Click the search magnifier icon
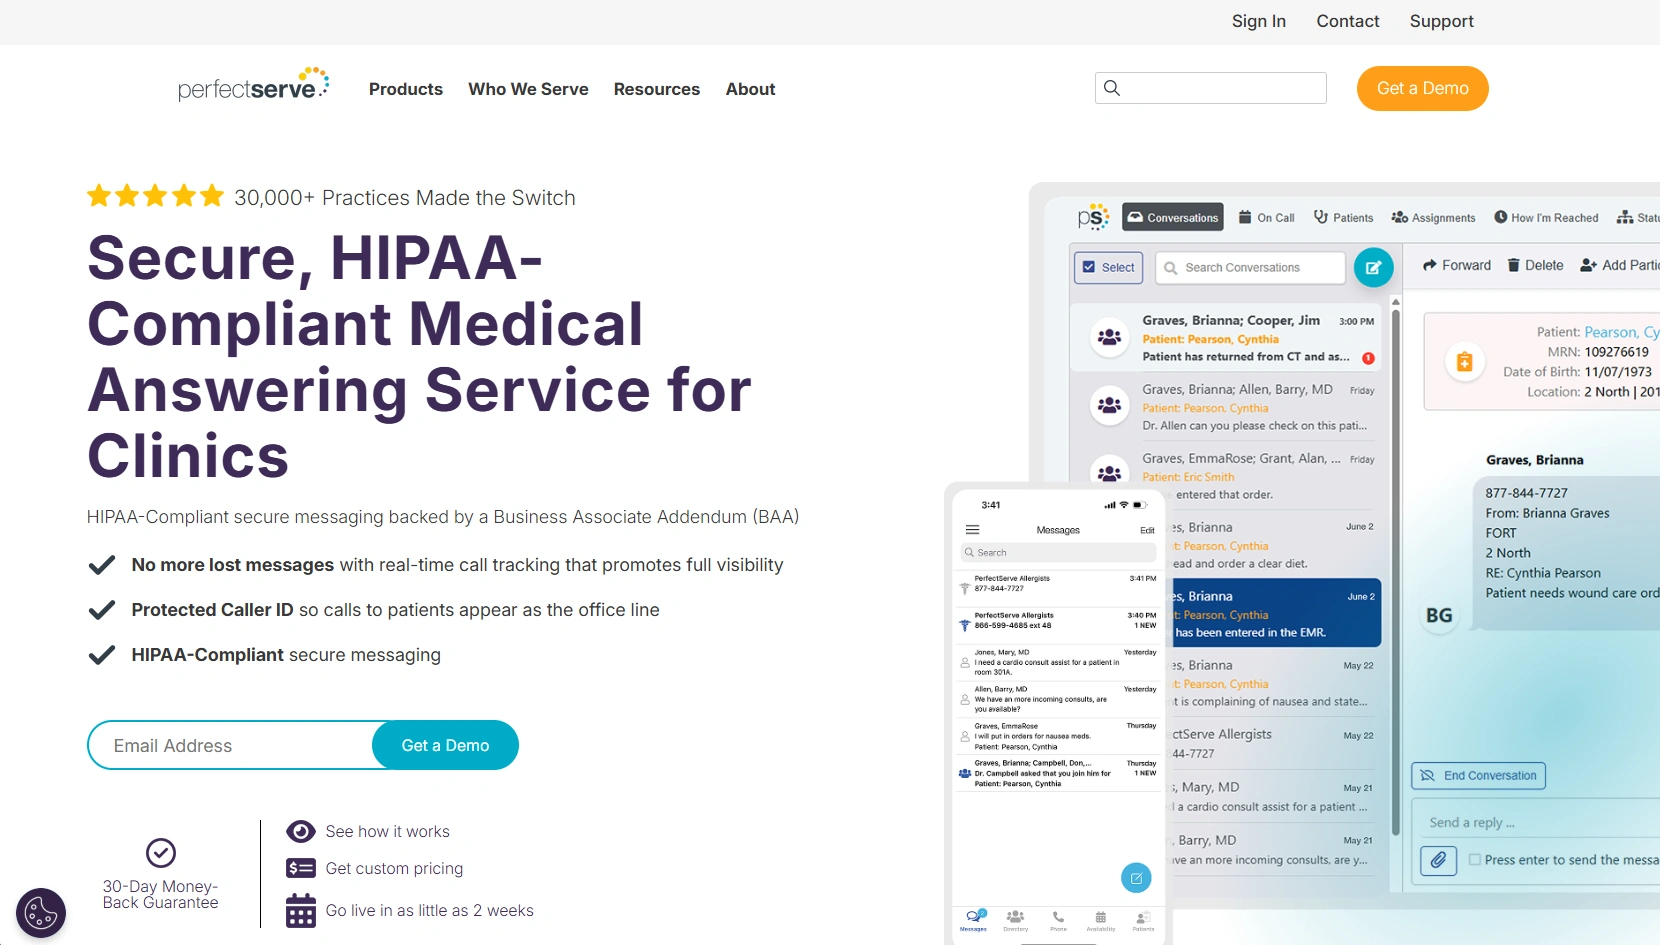The height and width of the screenshot is (945, 1660). [1112, 88]
